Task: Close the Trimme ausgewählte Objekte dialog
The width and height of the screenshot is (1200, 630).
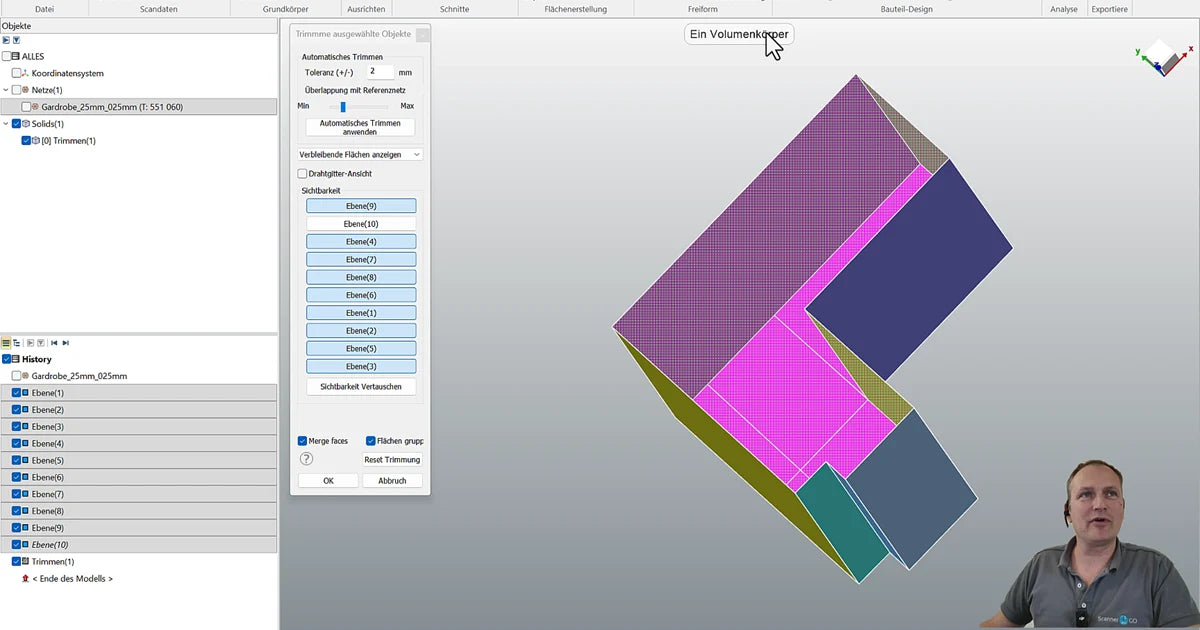Action: [x=422, y=34]
